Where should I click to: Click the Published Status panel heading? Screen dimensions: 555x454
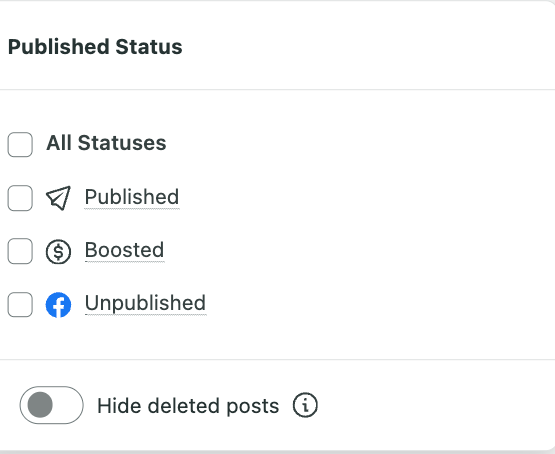tap(95, 47)
